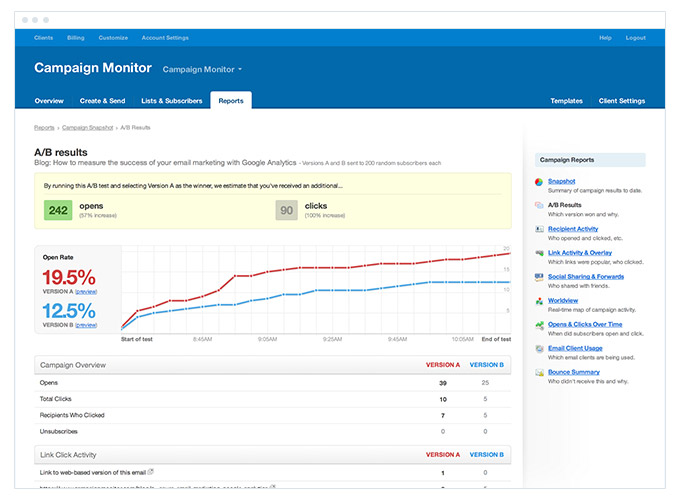Open the Clients menu item
Screen dimensions: 679x500
point(43,38)
